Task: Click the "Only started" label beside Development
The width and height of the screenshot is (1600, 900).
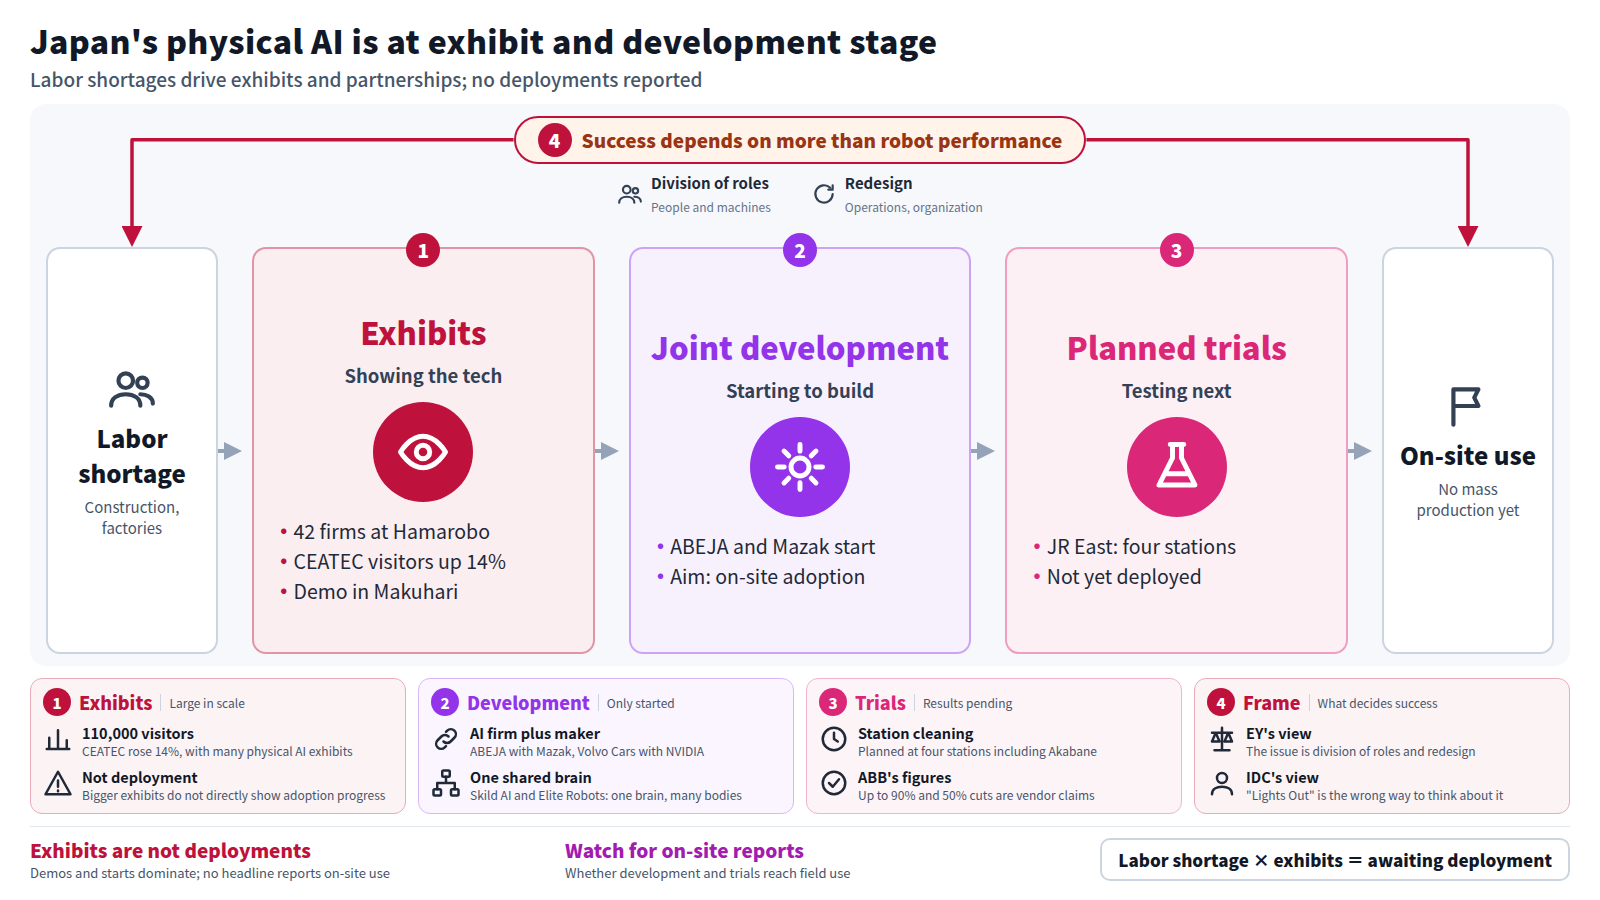Action: tap(640, 704)
